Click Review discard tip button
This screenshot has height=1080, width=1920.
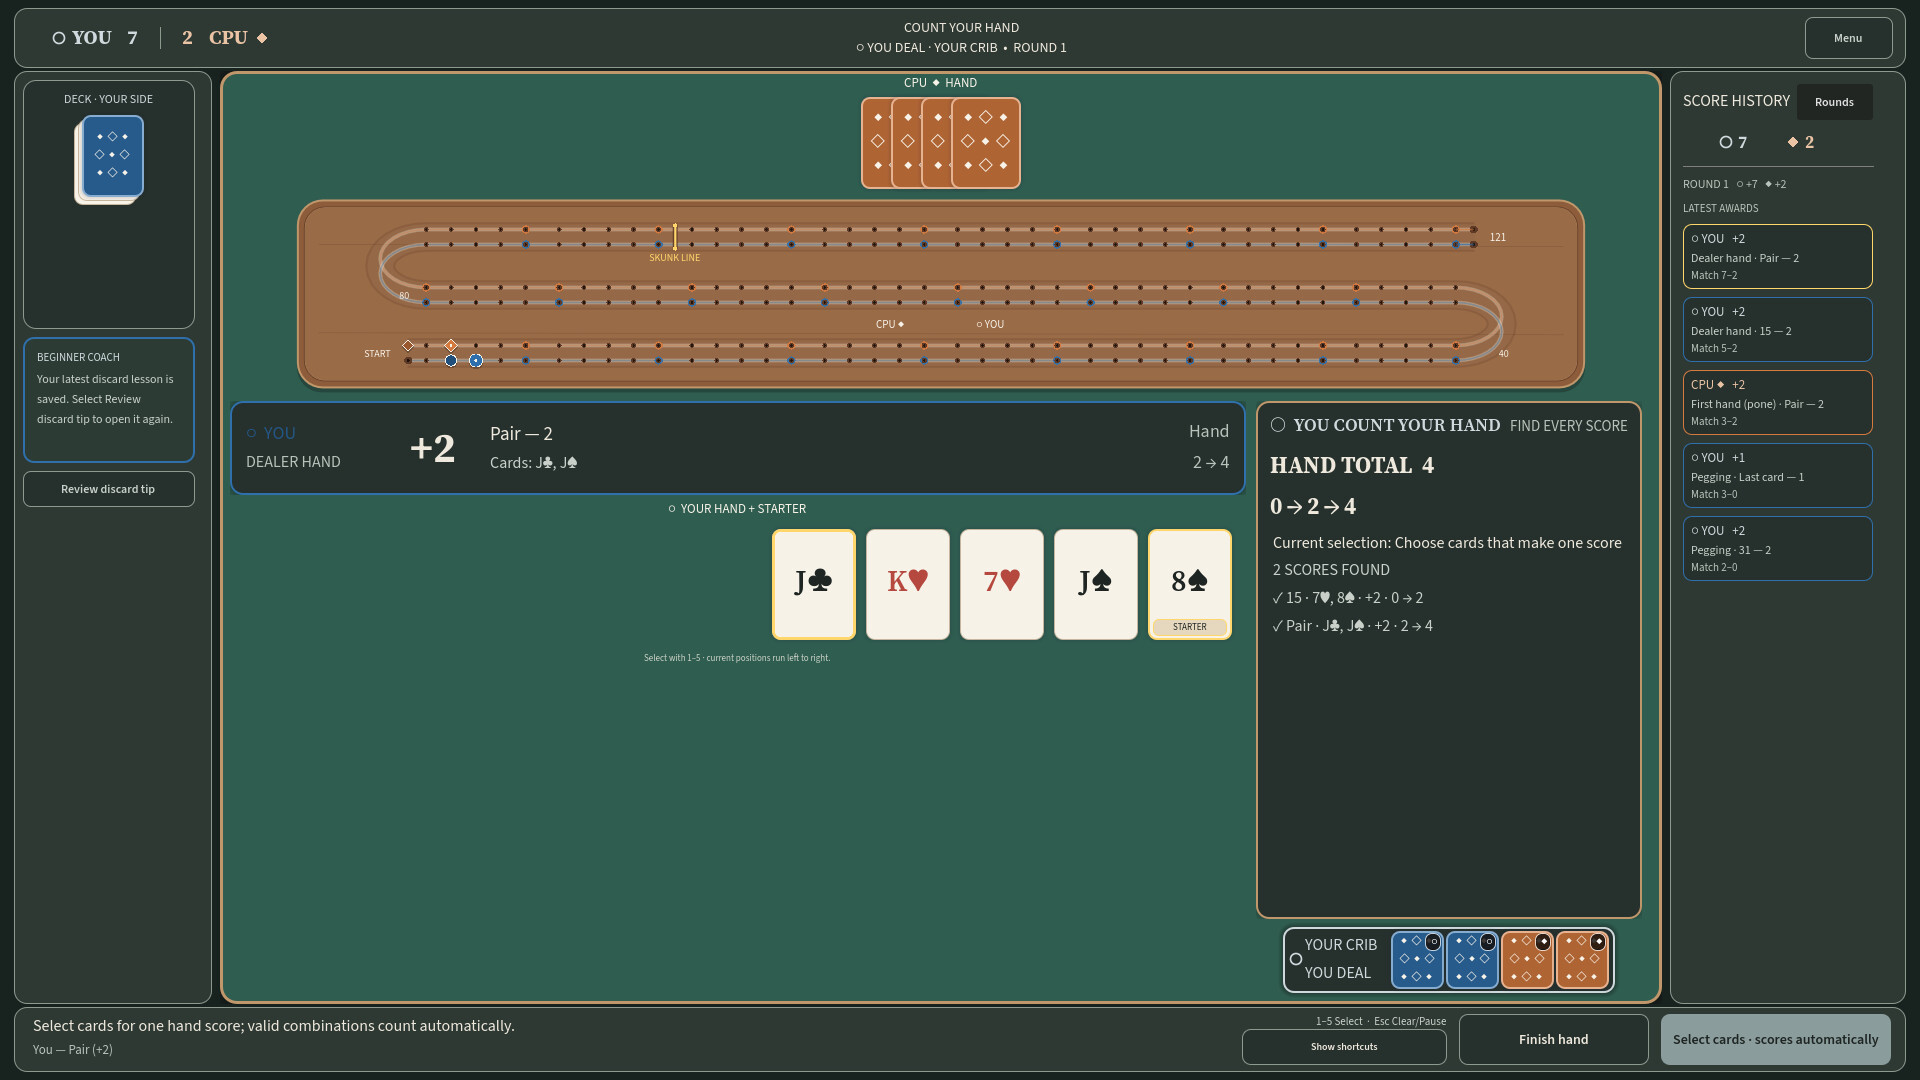108,489
